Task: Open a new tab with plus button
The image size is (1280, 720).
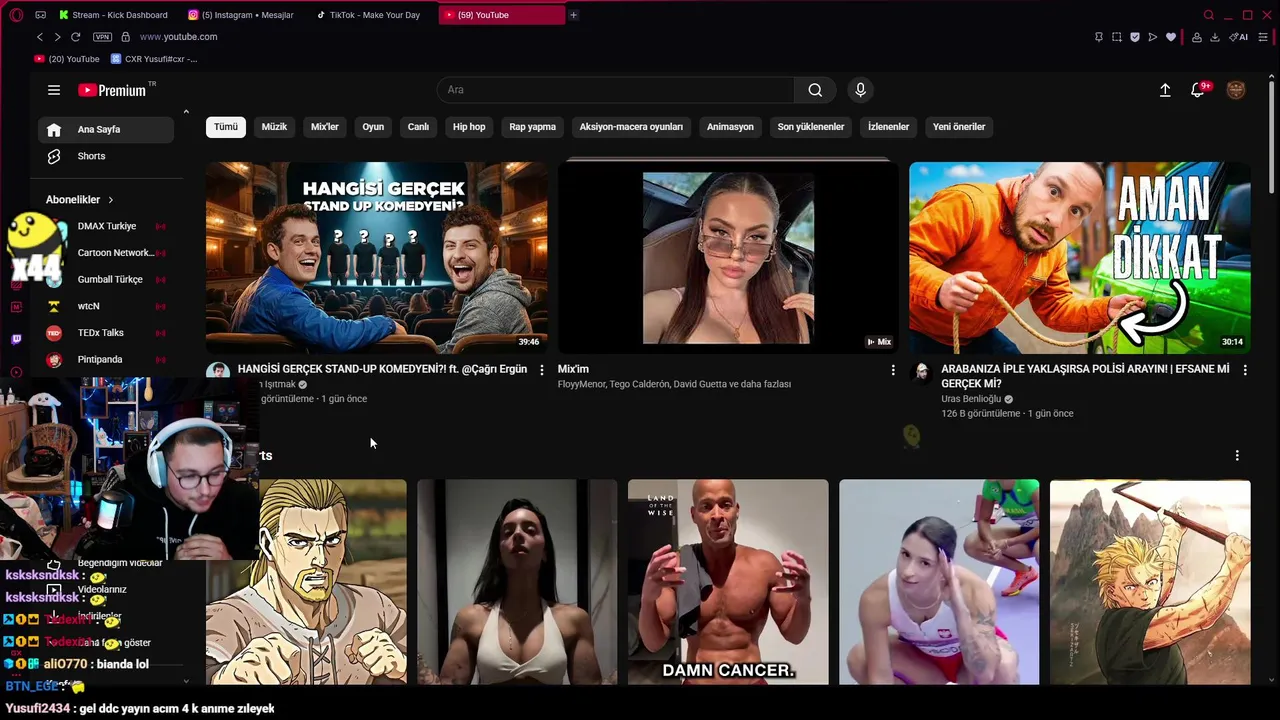Action: pyautogui.click(x=573, y=15)
